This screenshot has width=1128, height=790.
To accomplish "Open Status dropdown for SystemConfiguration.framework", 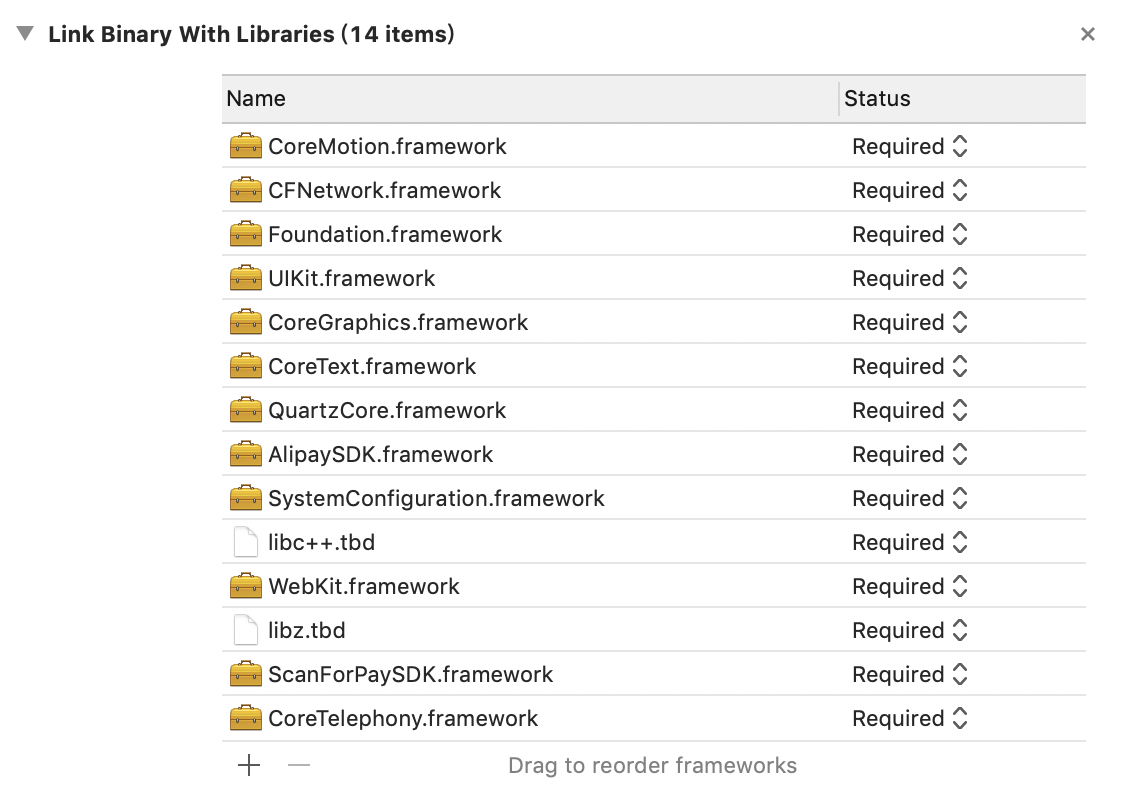I will pos(910,498).
